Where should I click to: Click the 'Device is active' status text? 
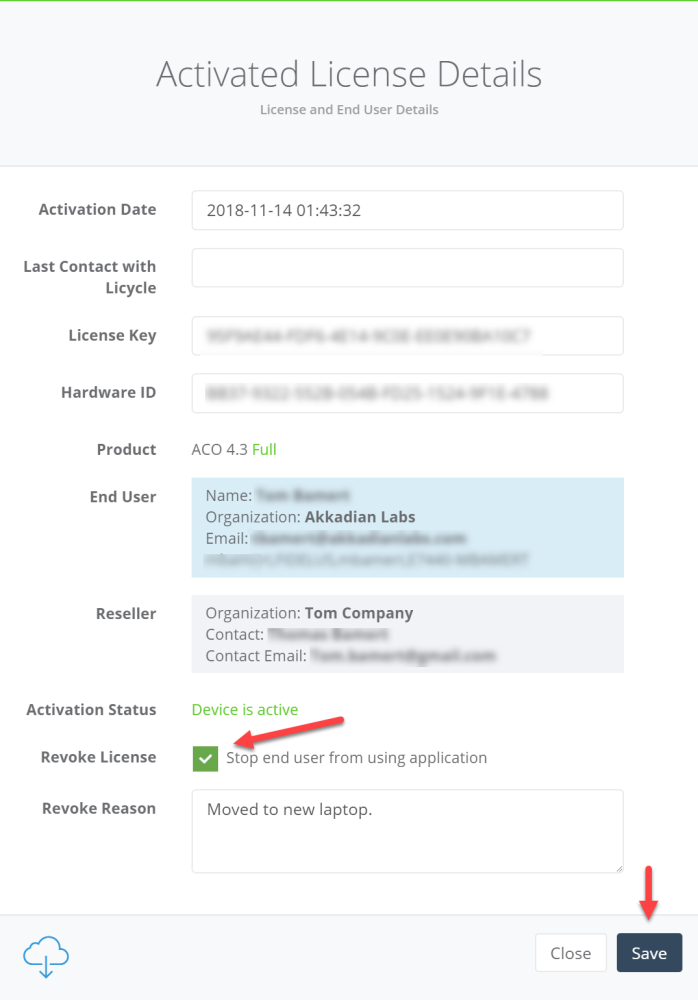[x=245, y=709]
